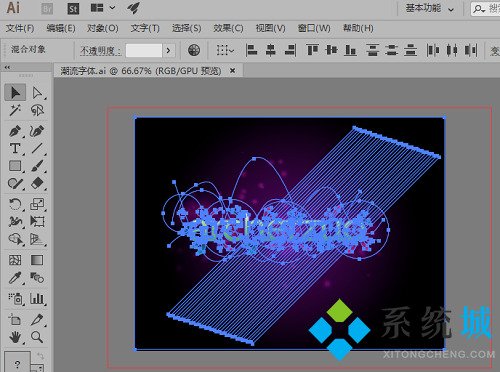
Task: Pick the Shaper tool
Action: click(x=15, y=183)
